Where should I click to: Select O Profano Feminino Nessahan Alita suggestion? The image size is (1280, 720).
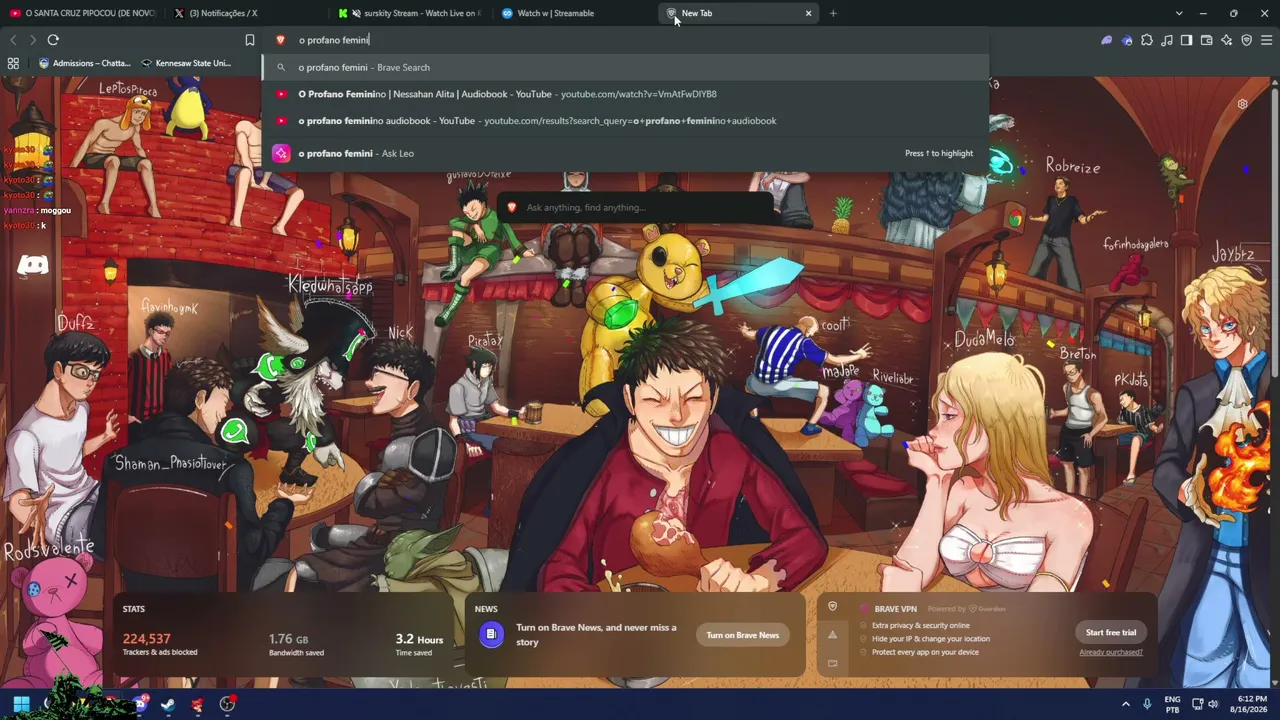[626, 94]
